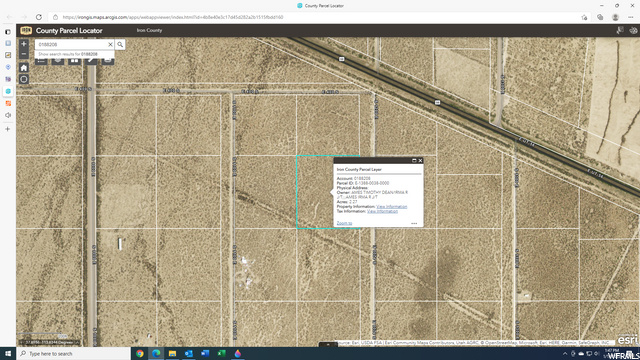This screenshot has width=640, height=360.
Task: Open the basemap icon in app header
Action: (633, 30)
